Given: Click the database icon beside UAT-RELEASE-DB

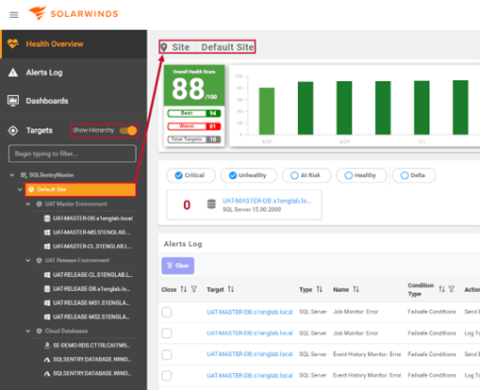Looking at the screenshot, I should pos(47,289).
